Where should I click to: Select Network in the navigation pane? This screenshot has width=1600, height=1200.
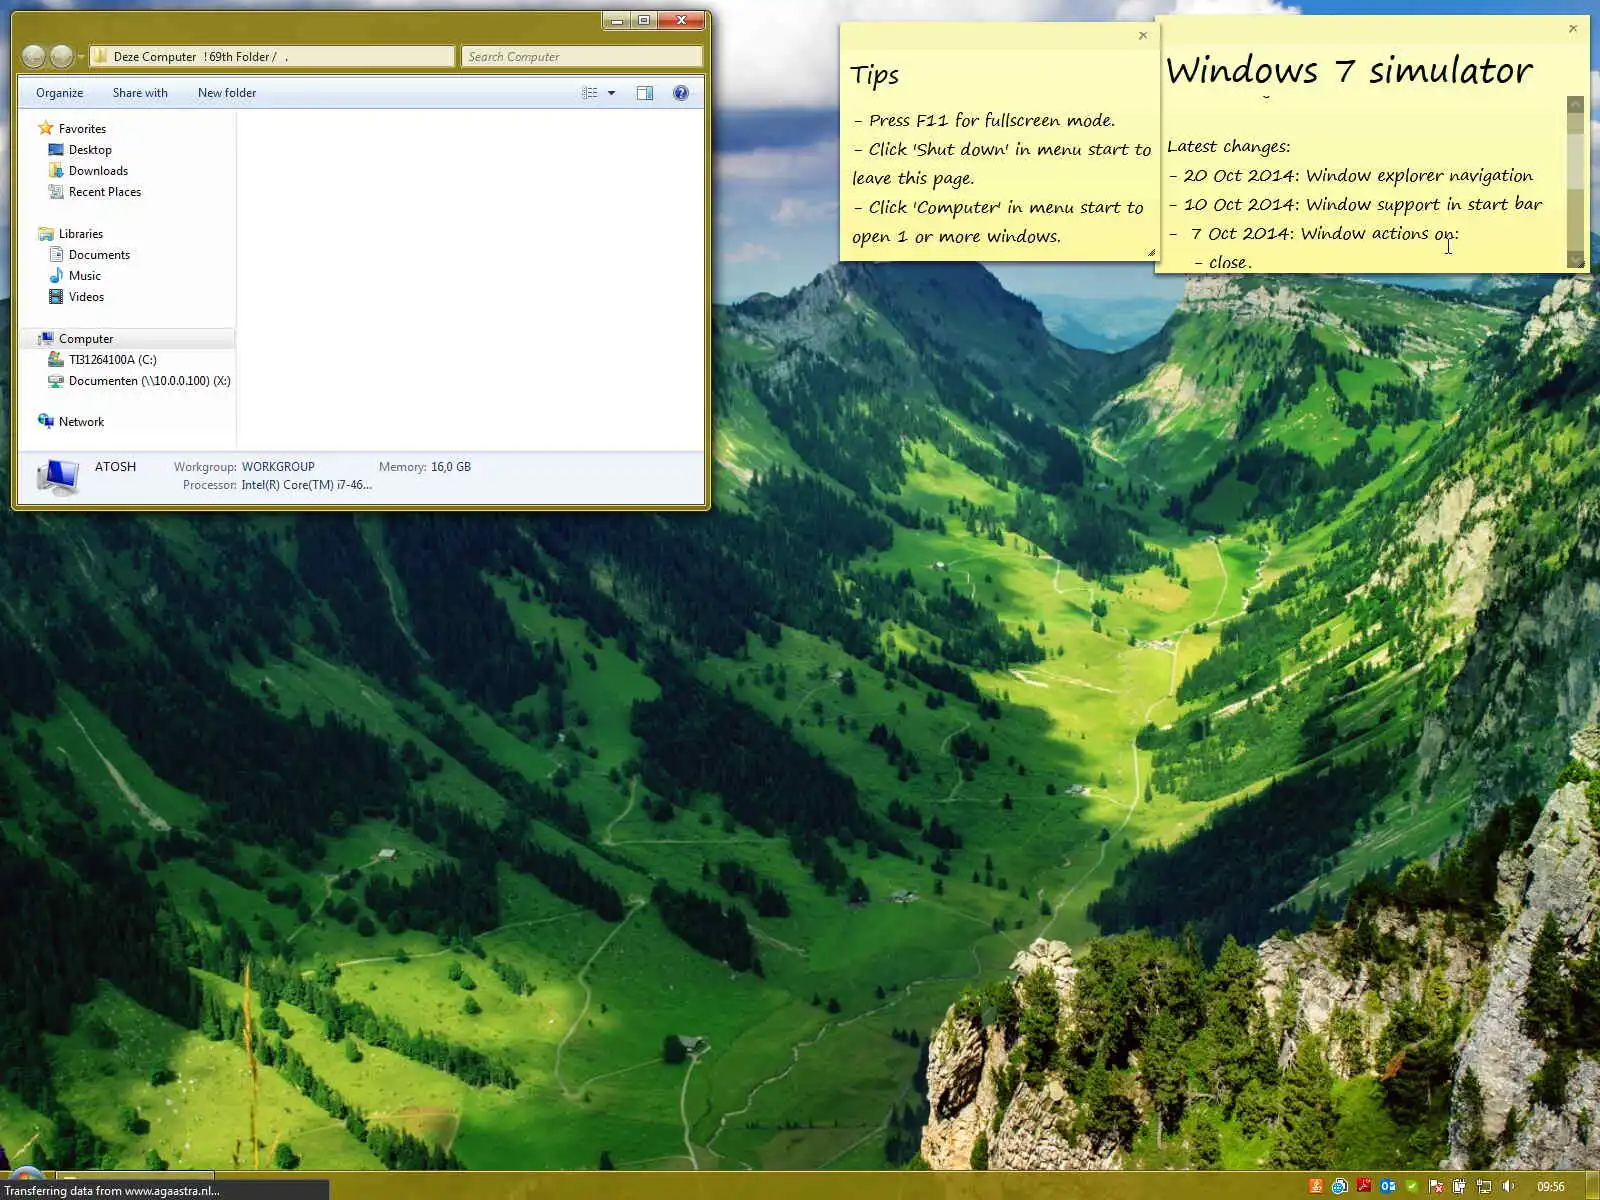tap(81, 422)
